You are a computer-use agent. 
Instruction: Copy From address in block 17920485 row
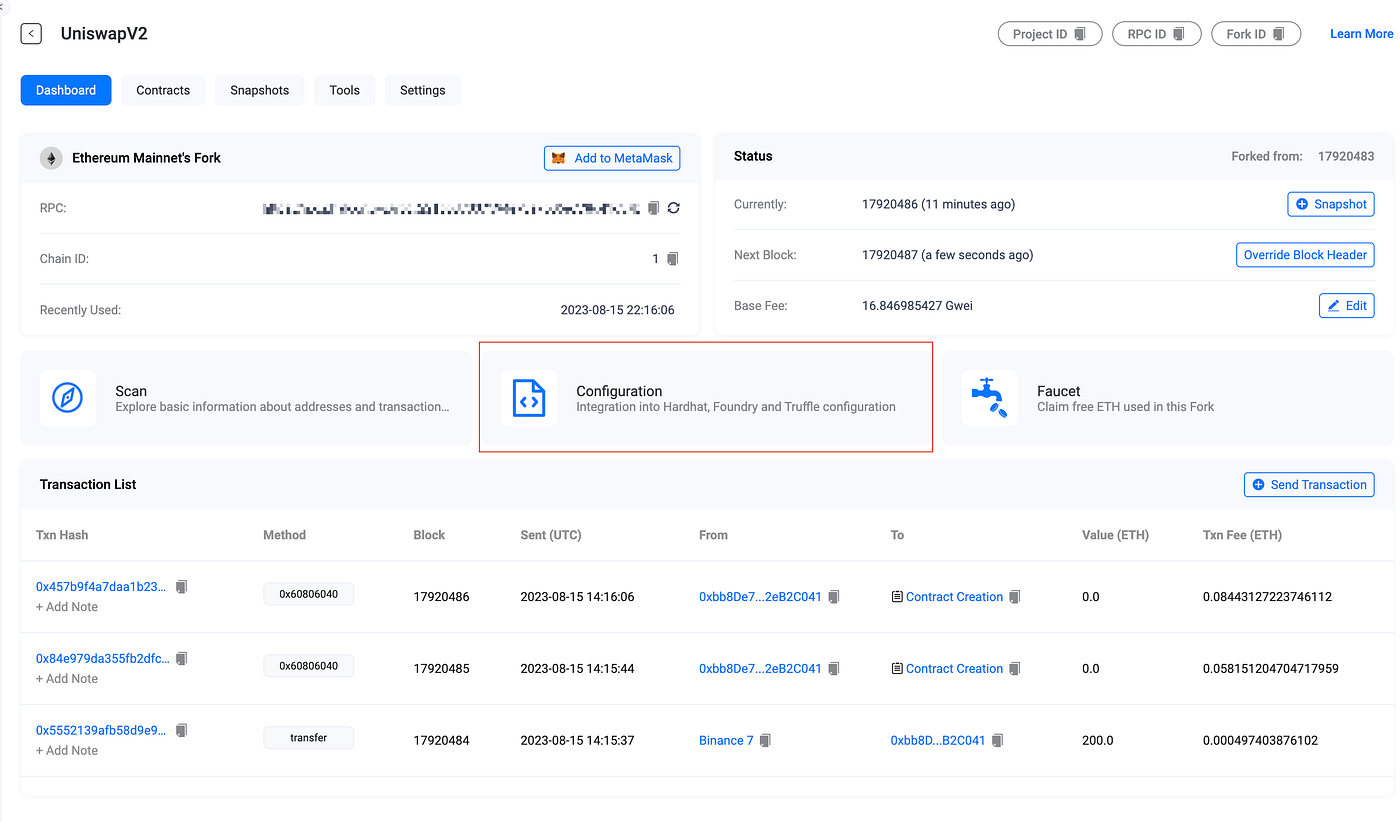click(834, 669)
